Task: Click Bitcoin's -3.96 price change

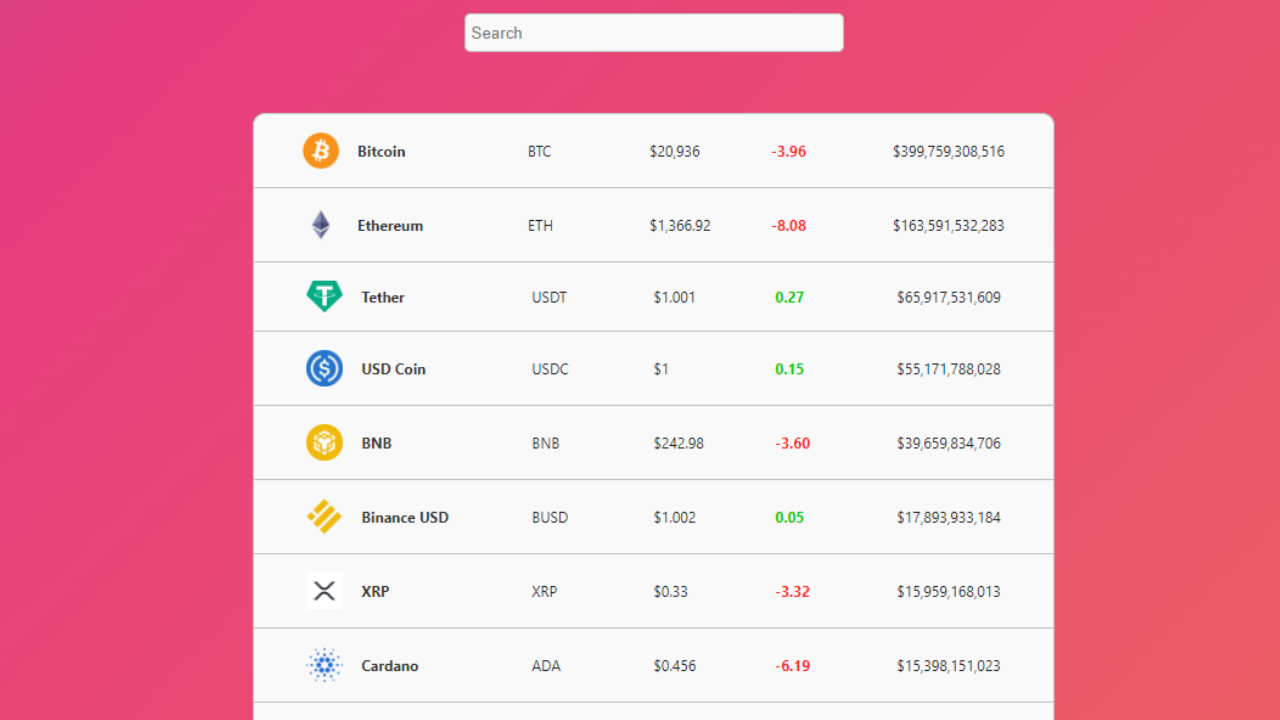Action: (x=789, y=152)
